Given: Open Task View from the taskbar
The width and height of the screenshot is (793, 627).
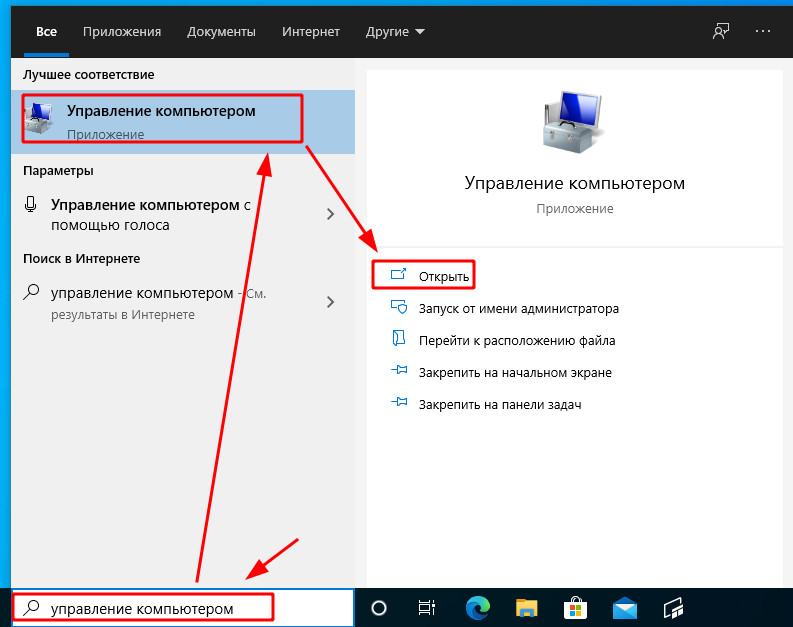Looking at the screenshot, I should point(427,608).
